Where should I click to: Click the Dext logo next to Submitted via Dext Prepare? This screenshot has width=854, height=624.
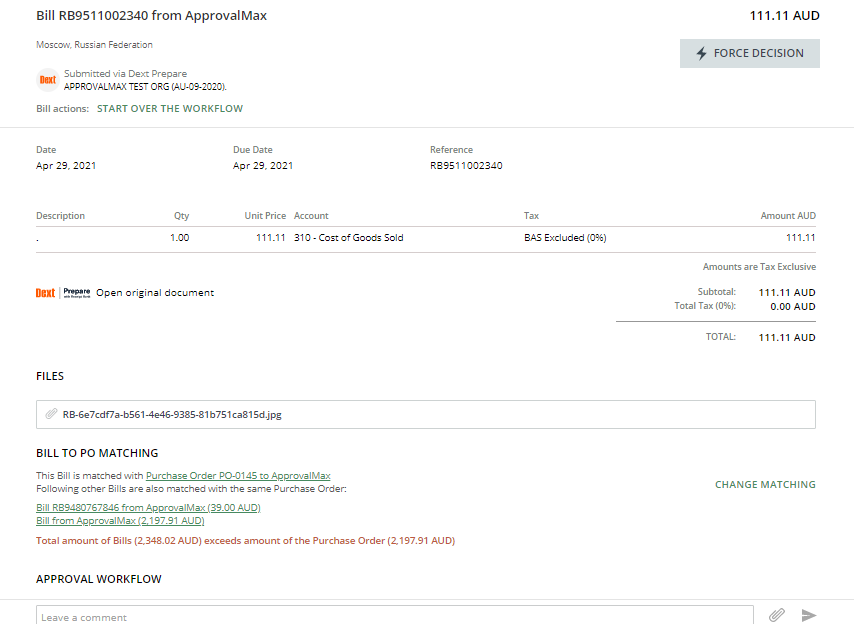[x=47, y=79]
